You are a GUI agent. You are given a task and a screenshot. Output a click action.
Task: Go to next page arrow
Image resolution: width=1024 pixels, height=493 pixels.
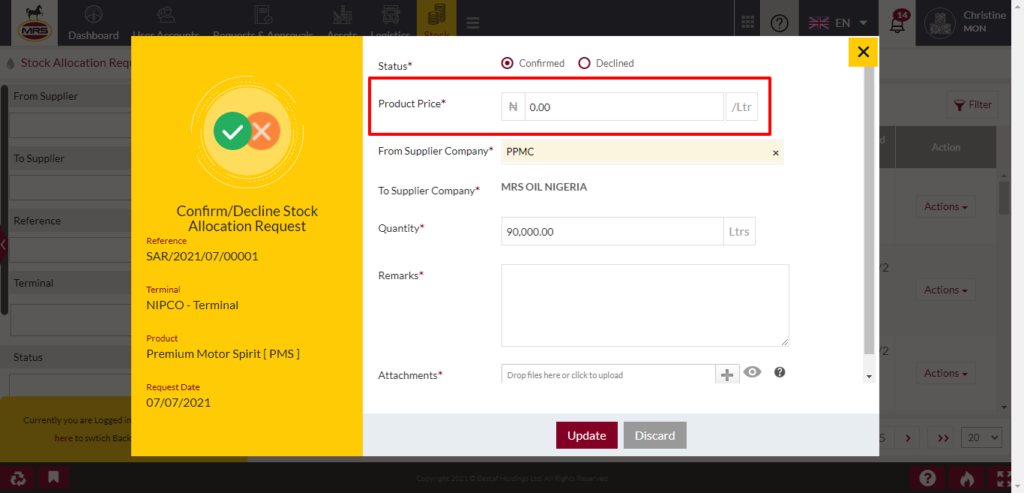908,437
